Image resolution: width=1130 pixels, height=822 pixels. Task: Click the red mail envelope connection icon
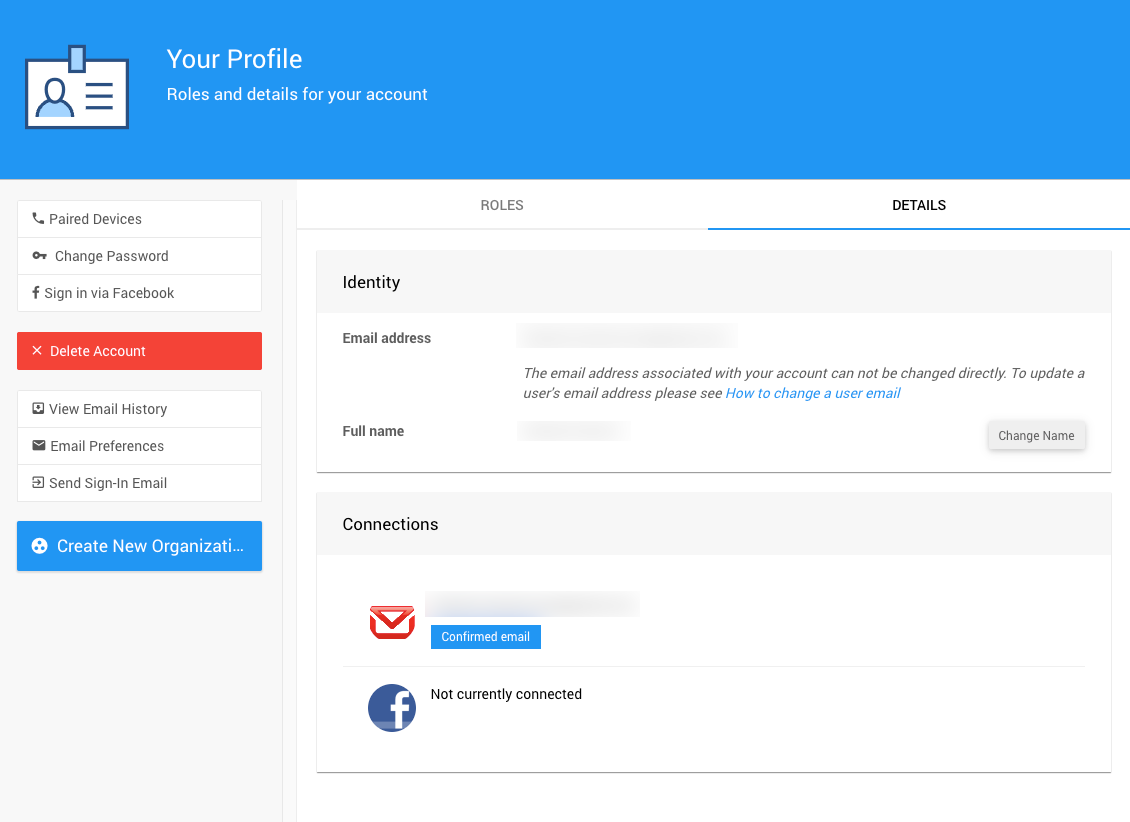[392, 622]
